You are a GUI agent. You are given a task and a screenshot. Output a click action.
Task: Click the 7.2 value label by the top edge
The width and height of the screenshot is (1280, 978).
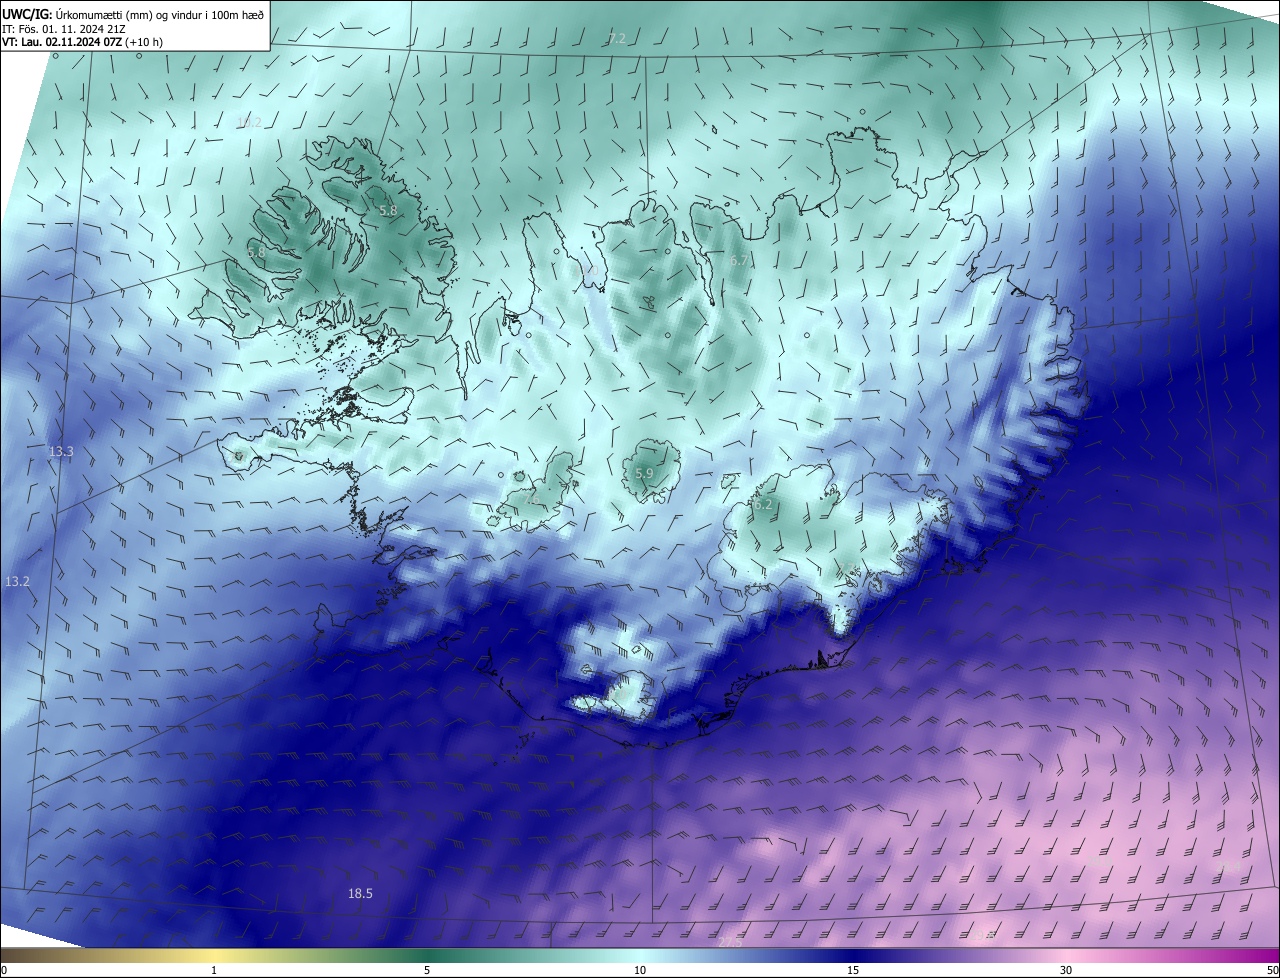point(617,38)
